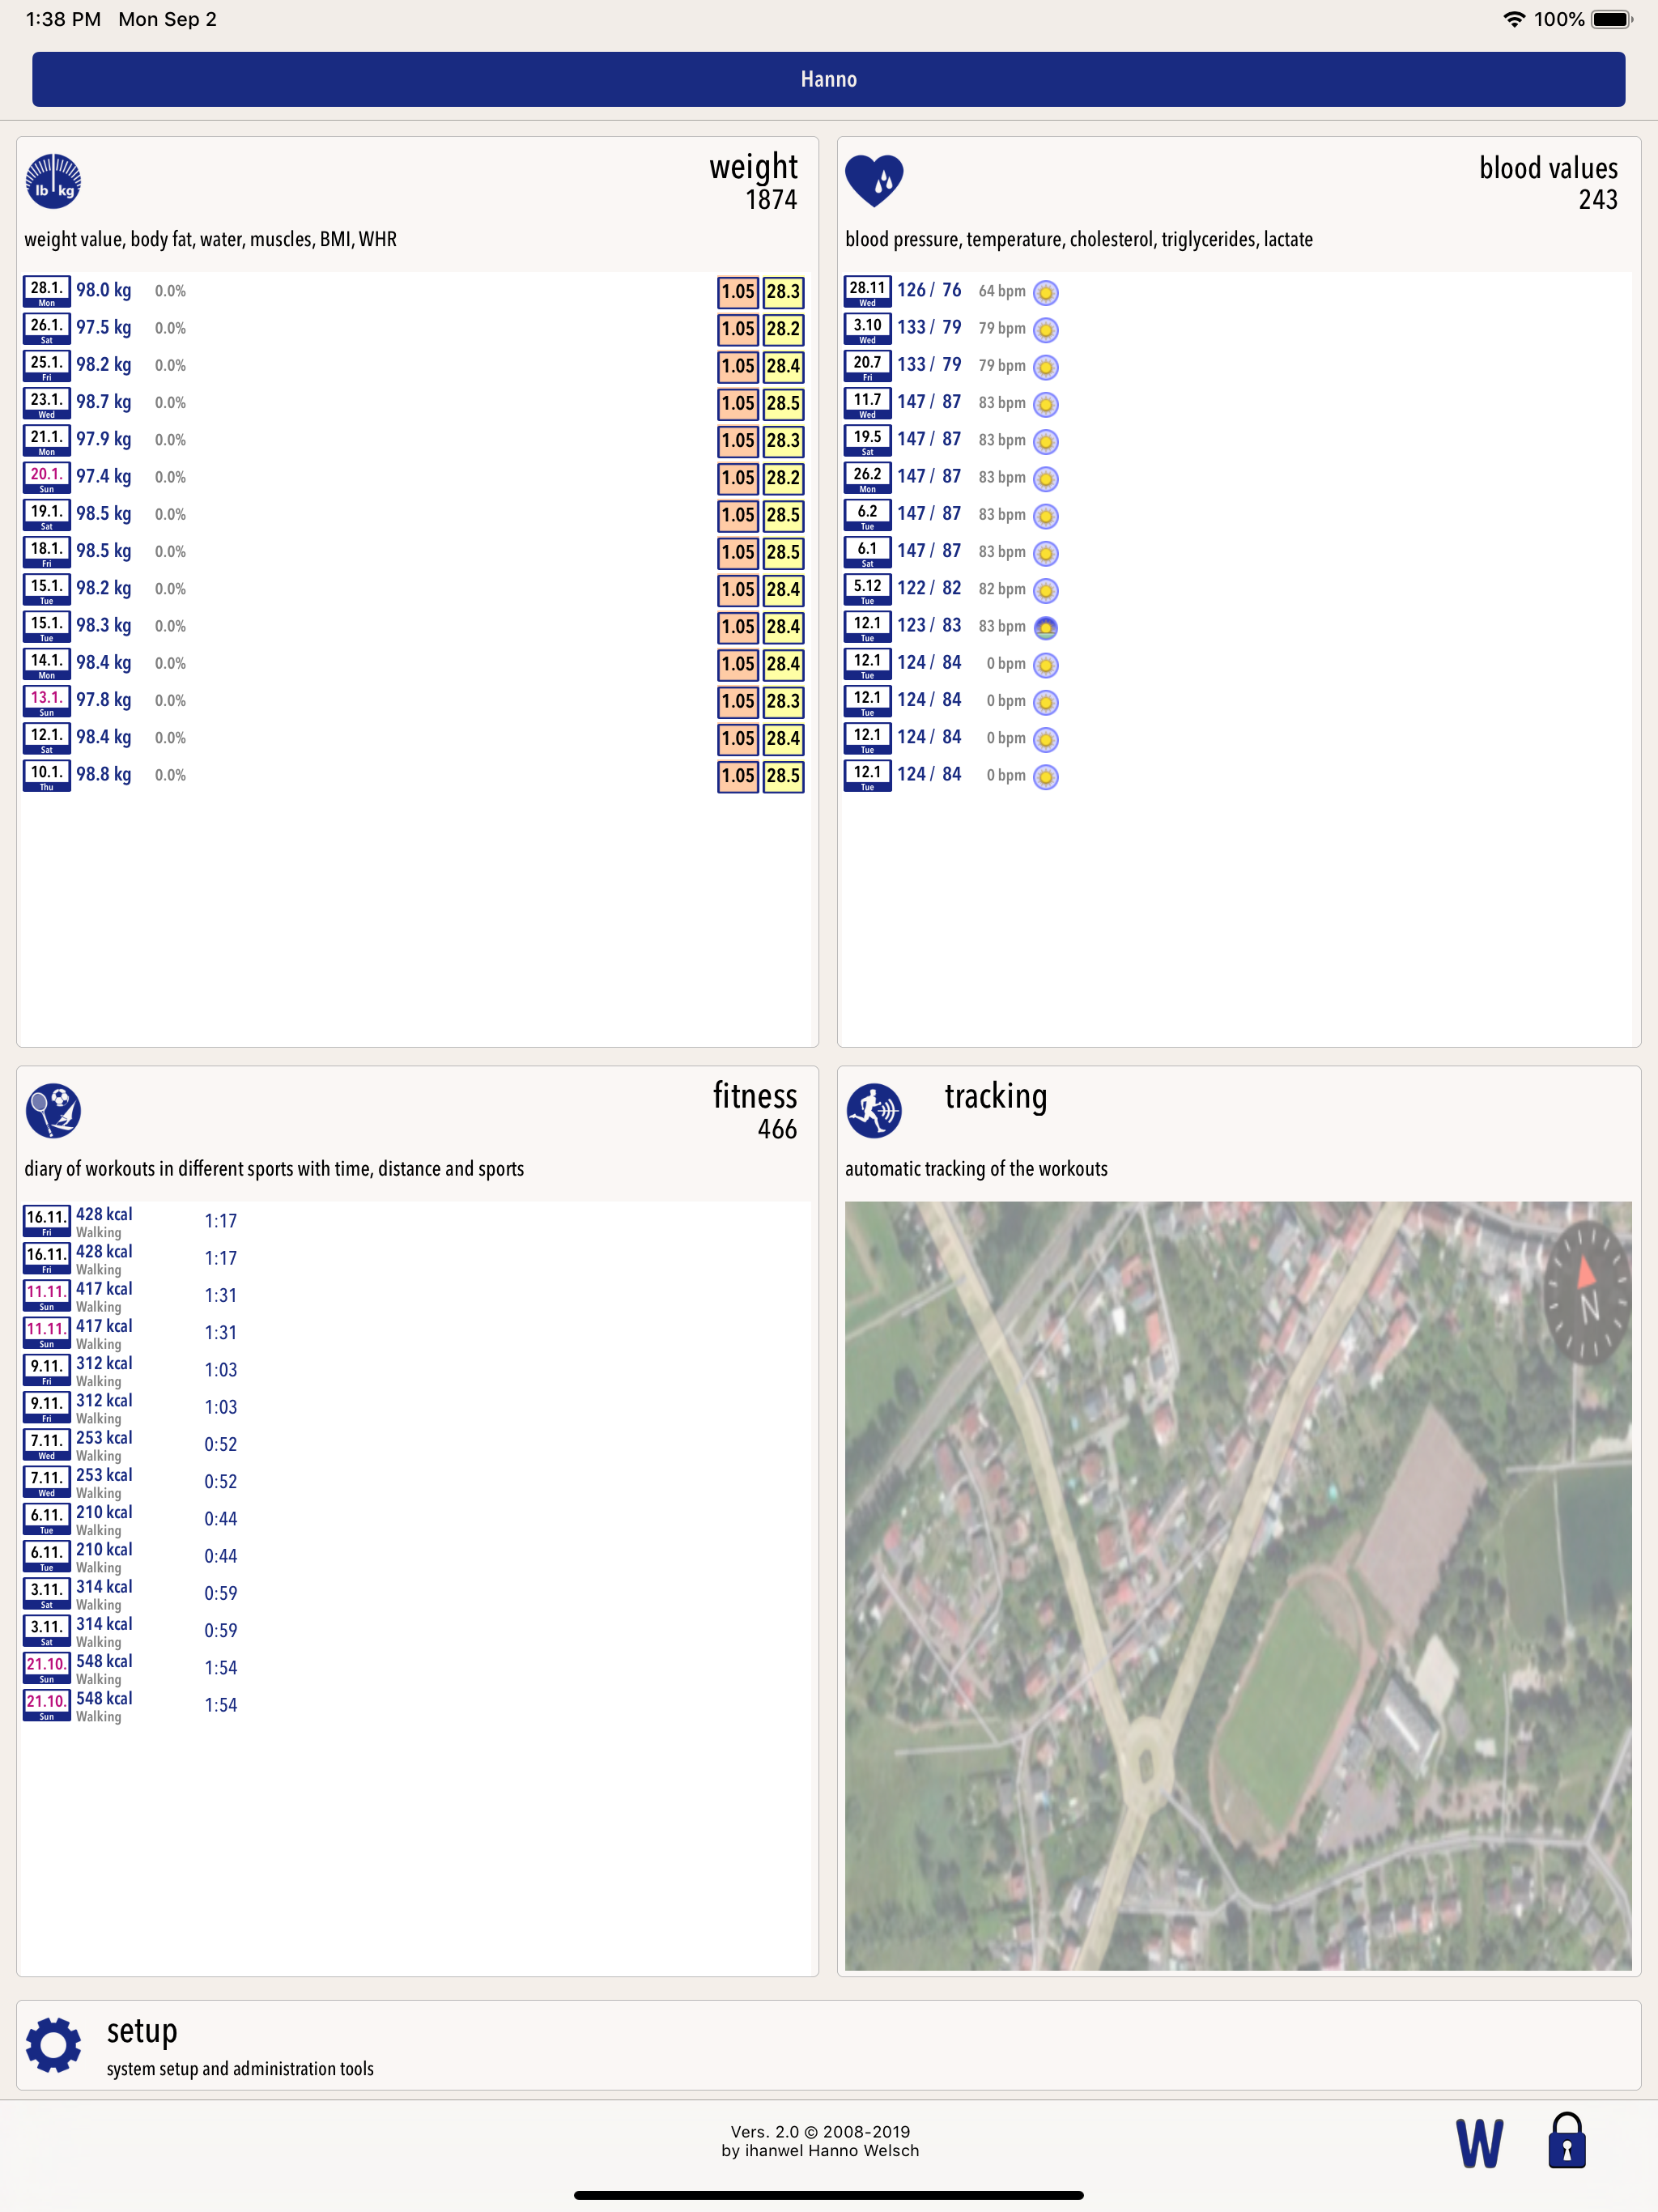Tap the satellite map thumbnail
1658x2212 pixels.
(1238, 1585)
